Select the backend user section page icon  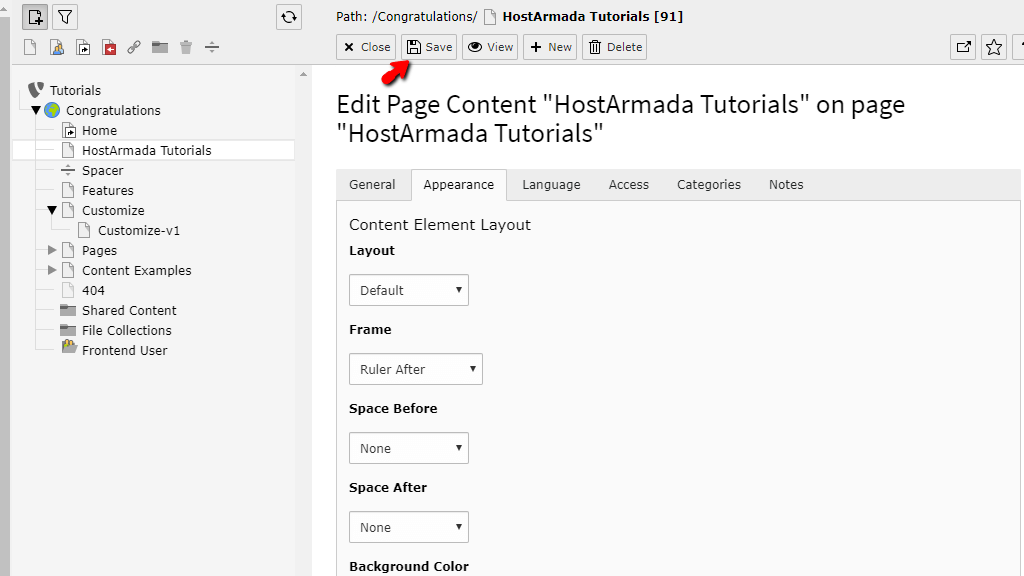(x=57, y=47)
